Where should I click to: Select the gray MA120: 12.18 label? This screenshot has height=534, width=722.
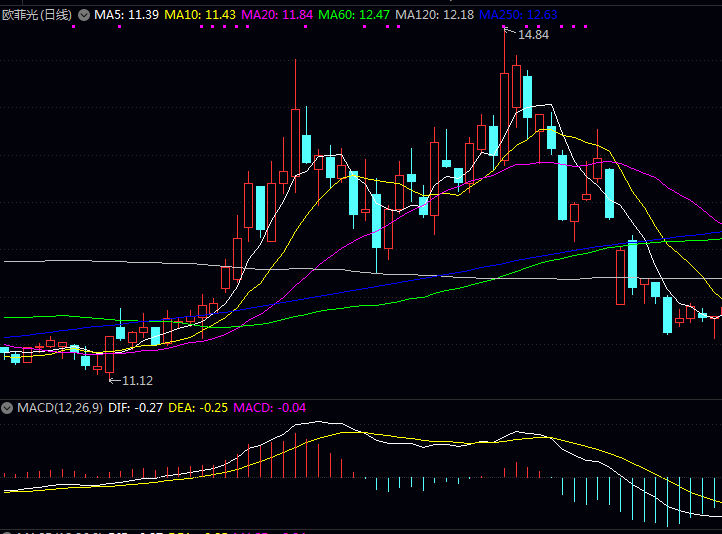(435, 15)
